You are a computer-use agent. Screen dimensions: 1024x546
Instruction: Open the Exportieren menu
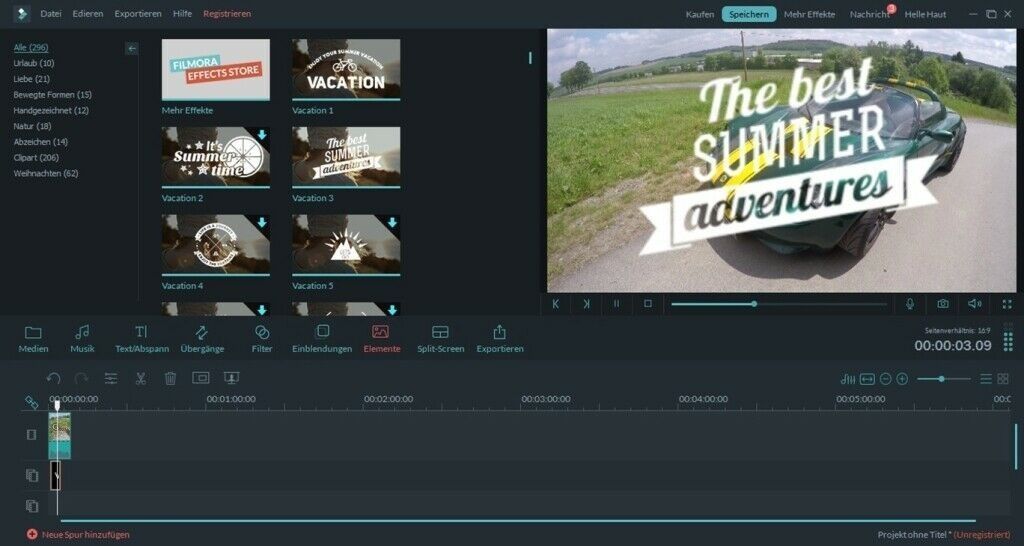(138, 14)
